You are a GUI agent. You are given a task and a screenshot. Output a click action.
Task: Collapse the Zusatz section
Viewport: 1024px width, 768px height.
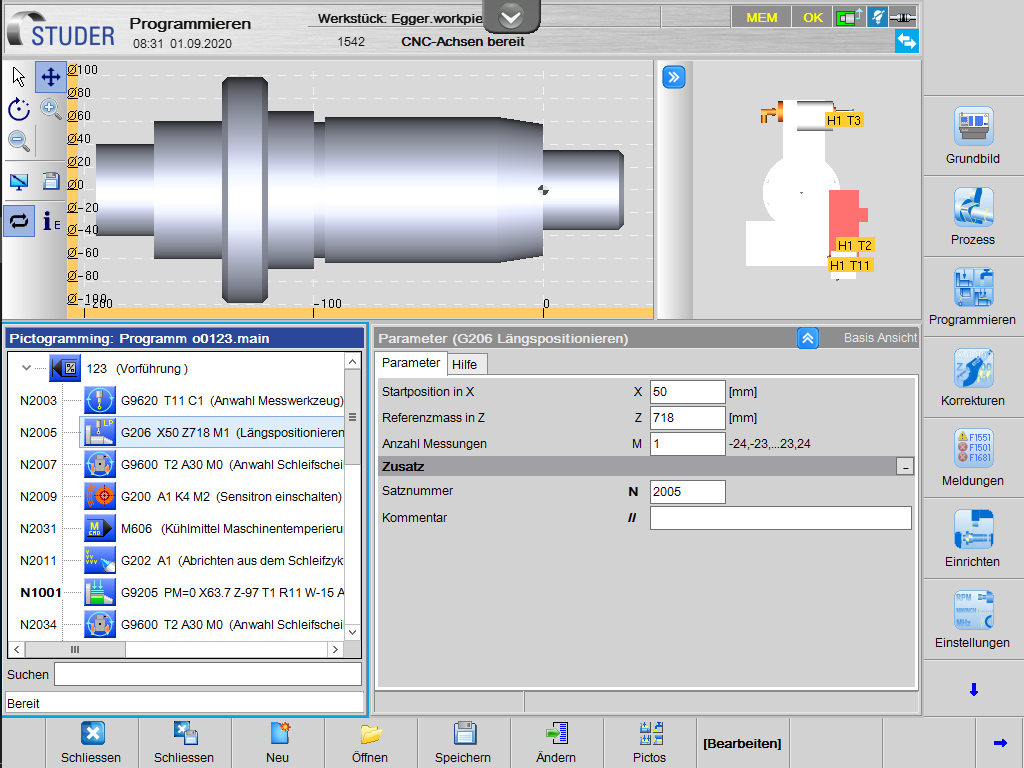(904, 467)
